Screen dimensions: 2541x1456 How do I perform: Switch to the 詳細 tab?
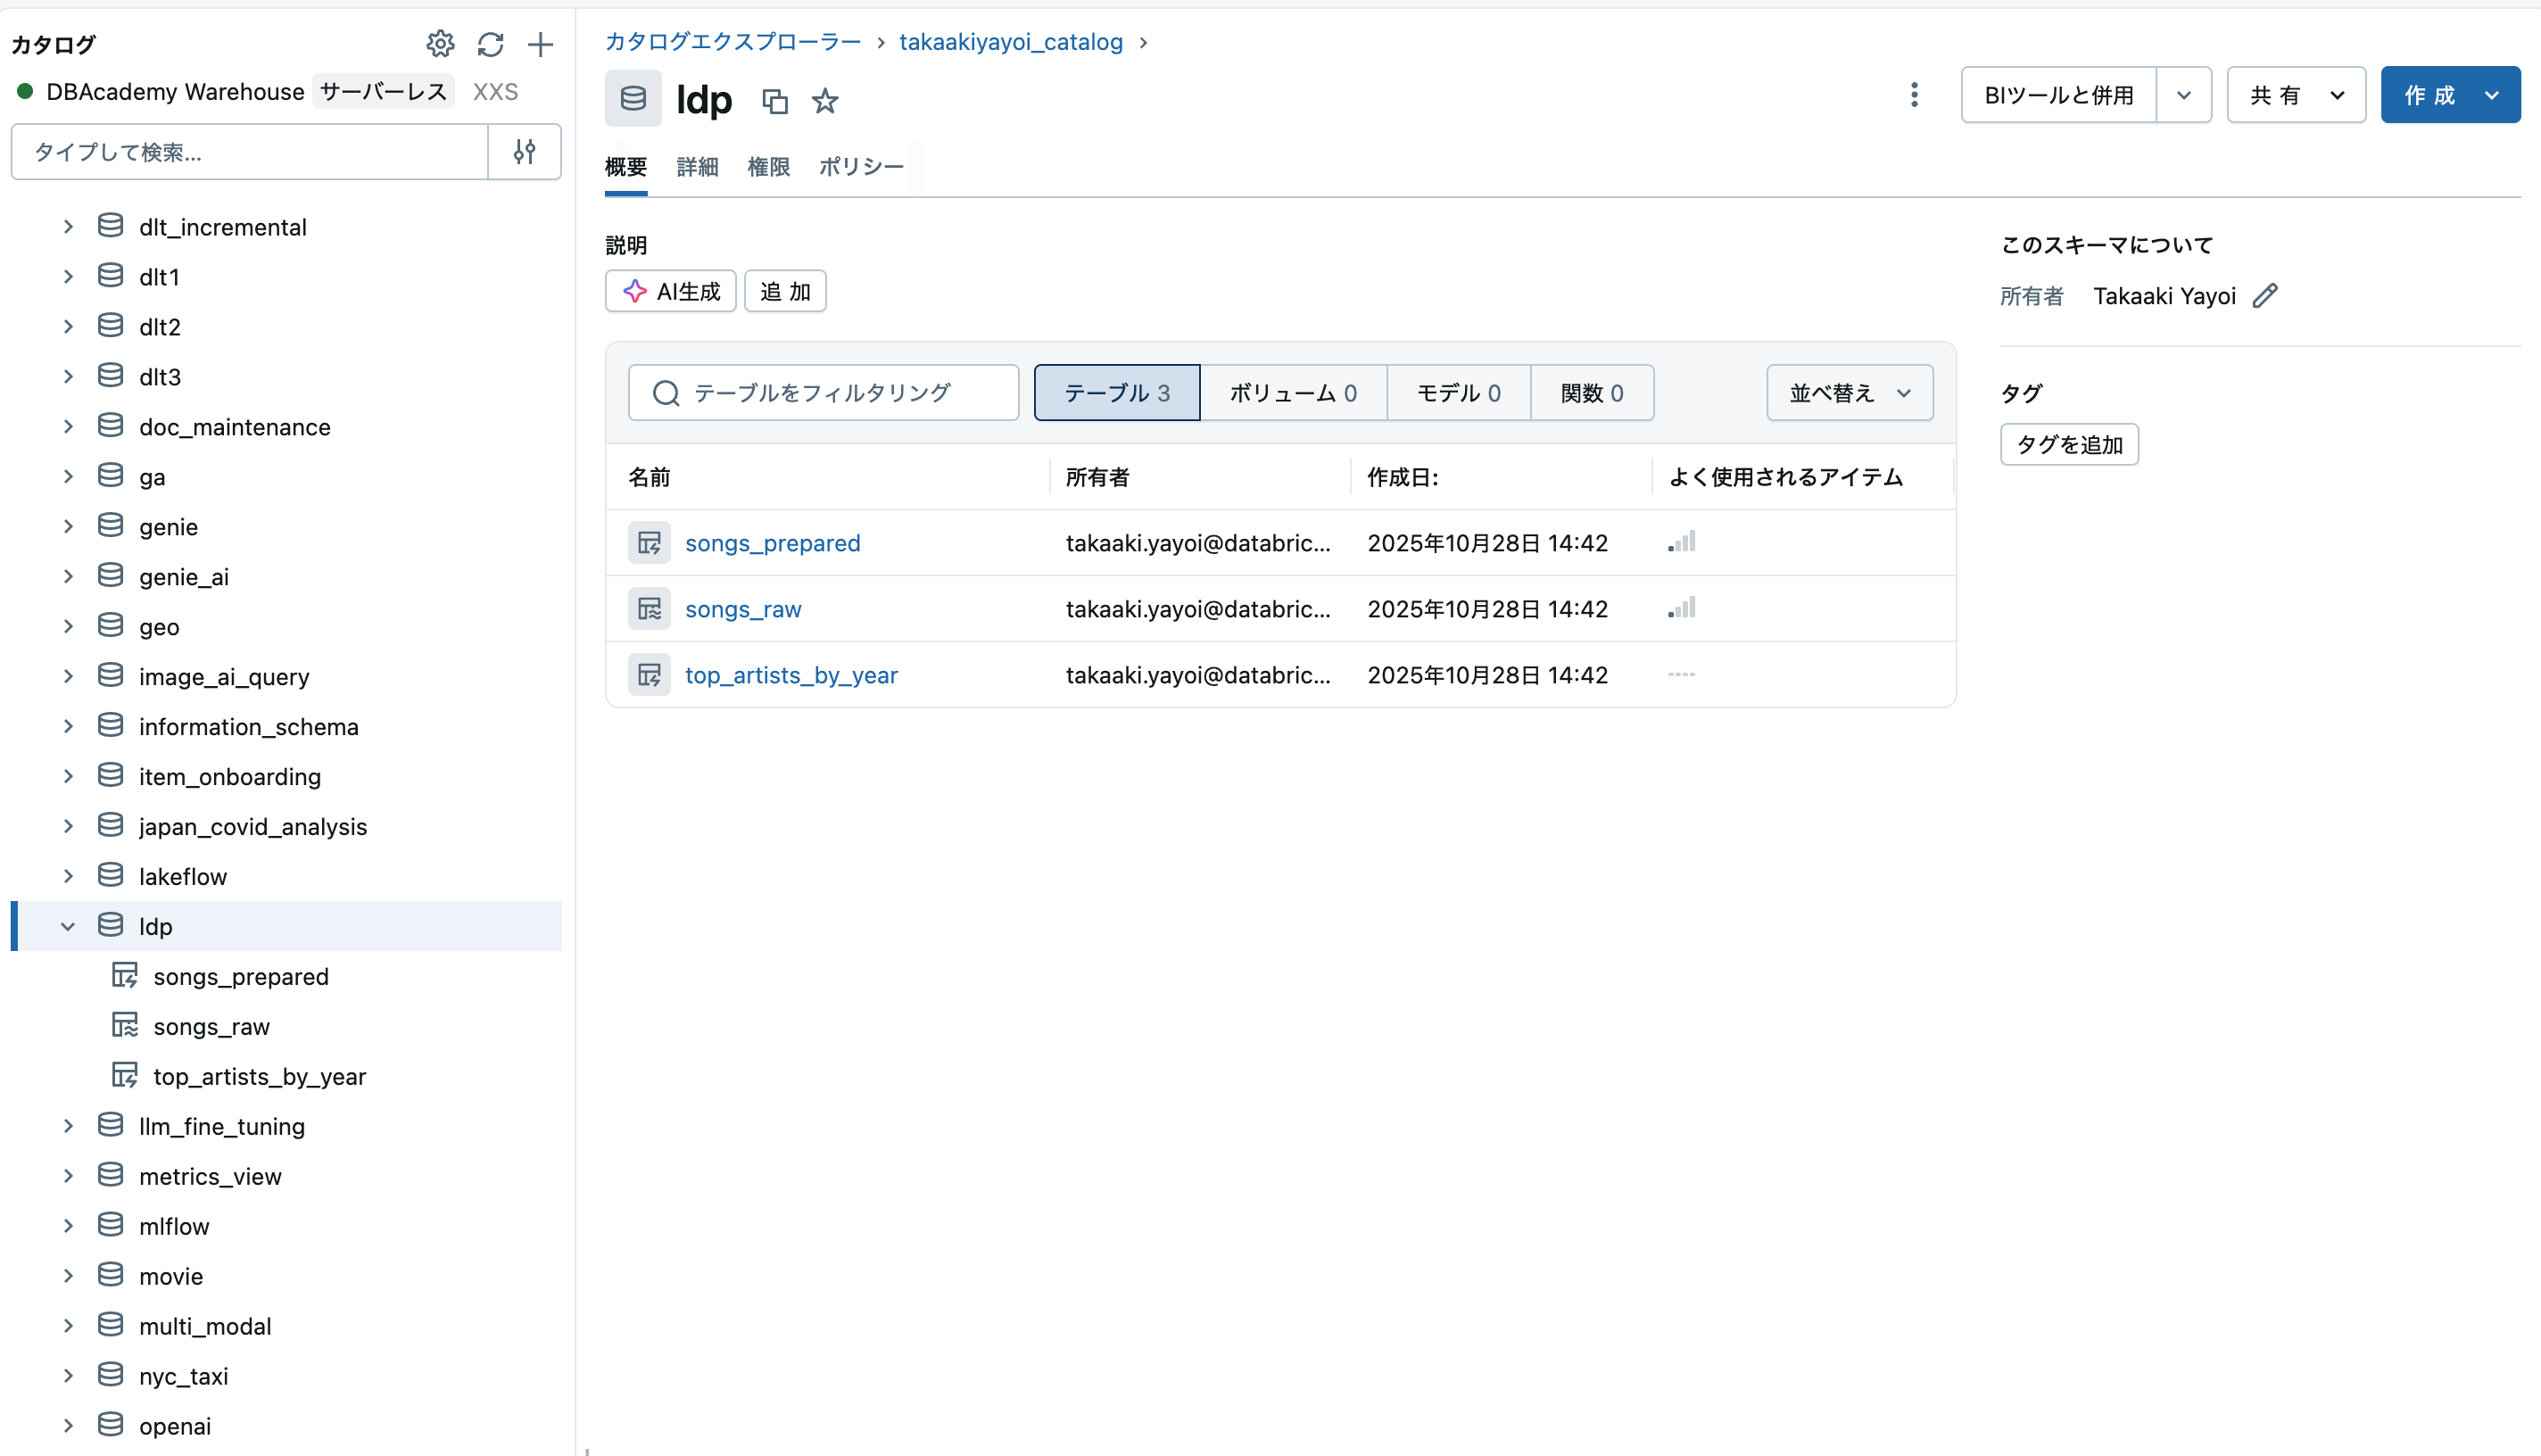pos(698,167)
